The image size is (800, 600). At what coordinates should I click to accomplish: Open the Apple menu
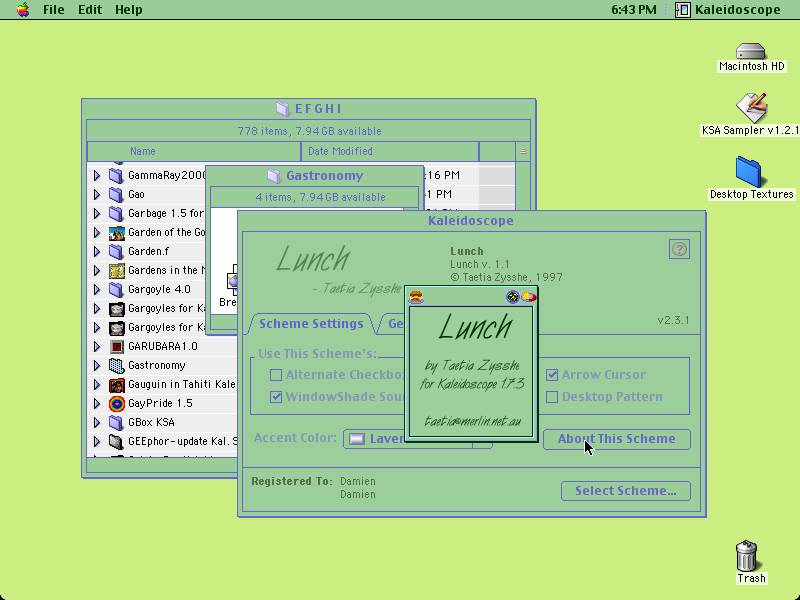[x=23, y=10]
